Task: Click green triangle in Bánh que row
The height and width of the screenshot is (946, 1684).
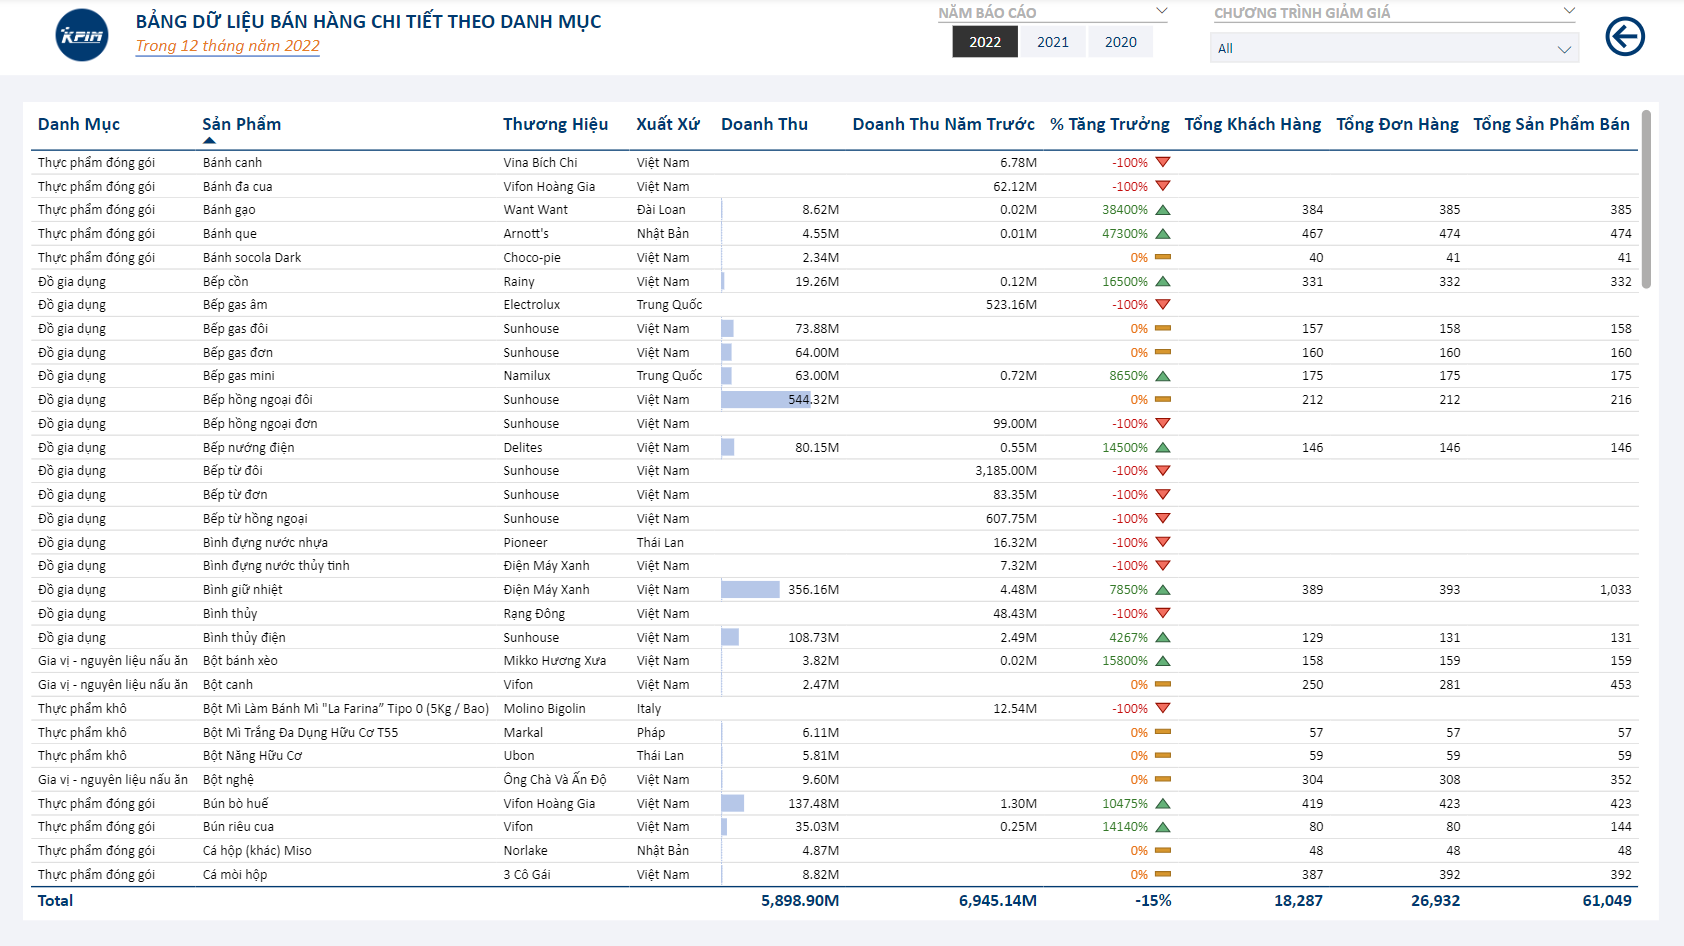Action: (1163, 234)
